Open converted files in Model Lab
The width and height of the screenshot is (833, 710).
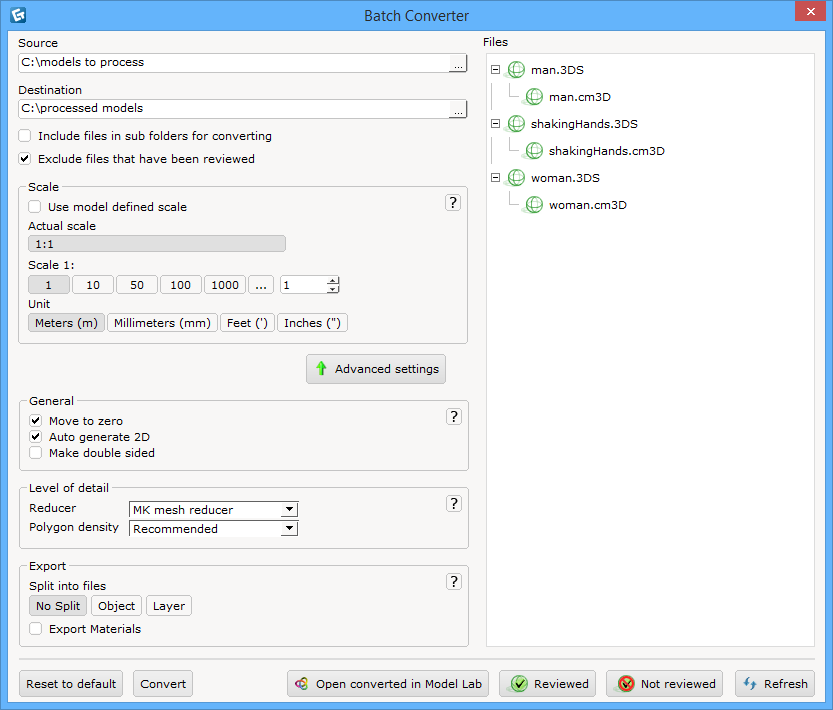pyautogui.click(x=387, y=683)
